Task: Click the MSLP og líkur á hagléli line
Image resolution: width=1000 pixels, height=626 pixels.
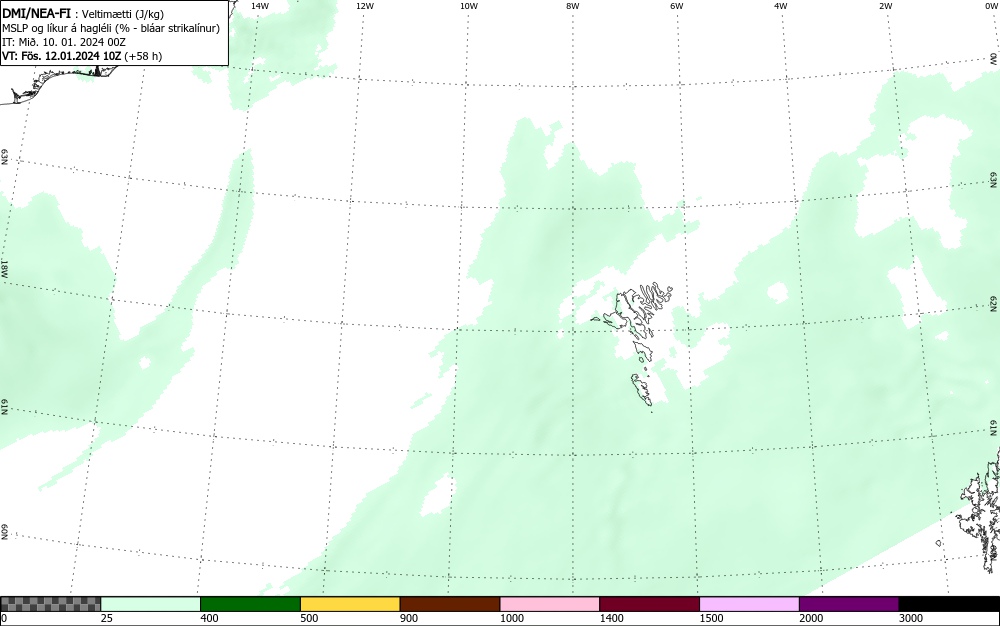Action: (111, 28)
